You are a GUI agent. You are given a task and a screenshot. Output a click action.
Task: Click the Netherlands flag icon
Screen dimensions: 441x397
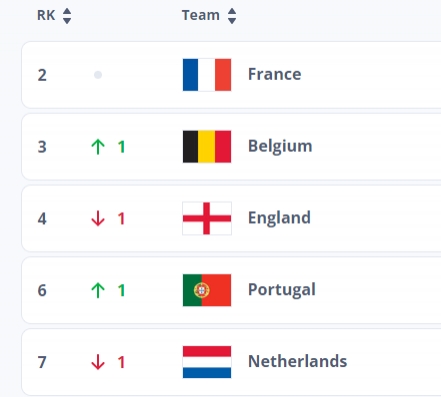[x=207, y=362]
